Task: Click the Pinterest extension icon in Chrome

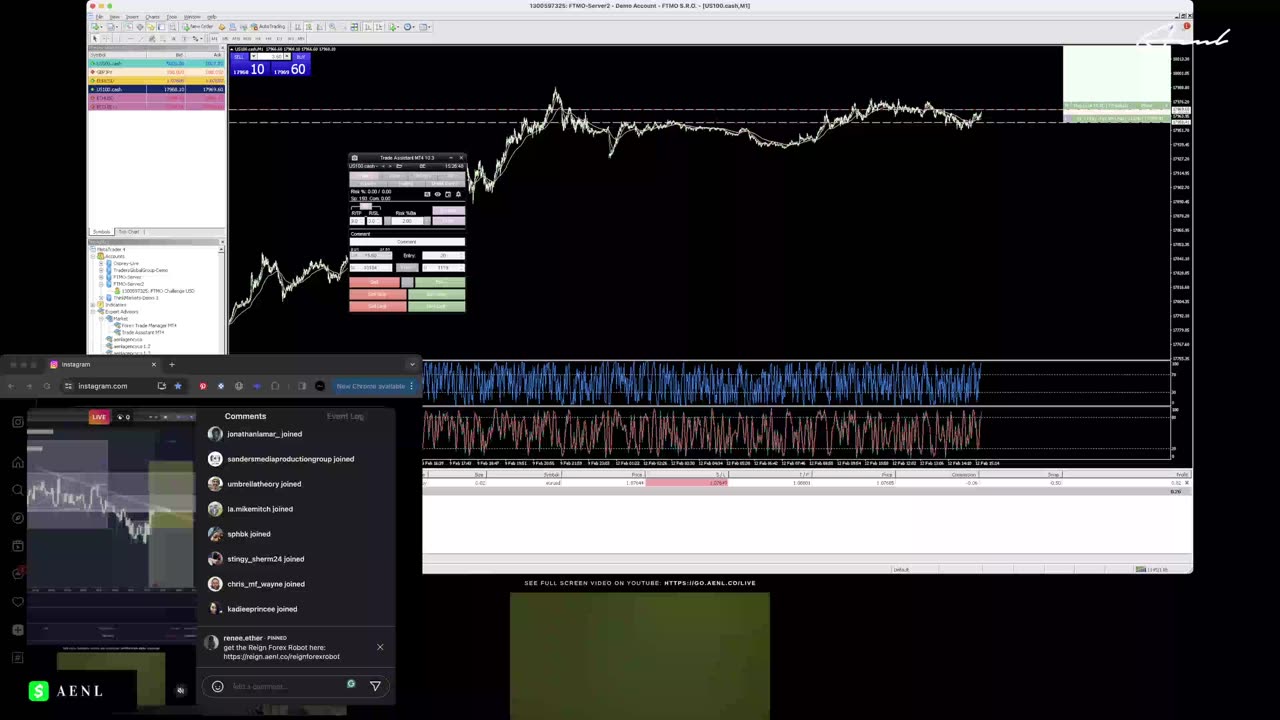Action: click(203, 386)
